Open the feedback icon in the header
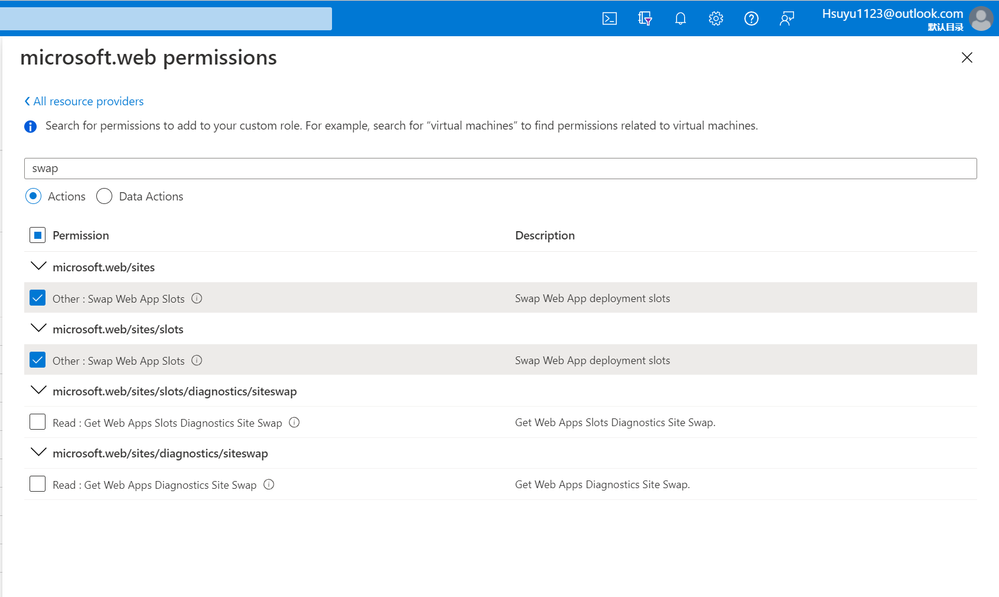The width and height of the screenshot is (999, 597). tap(787, 18)
